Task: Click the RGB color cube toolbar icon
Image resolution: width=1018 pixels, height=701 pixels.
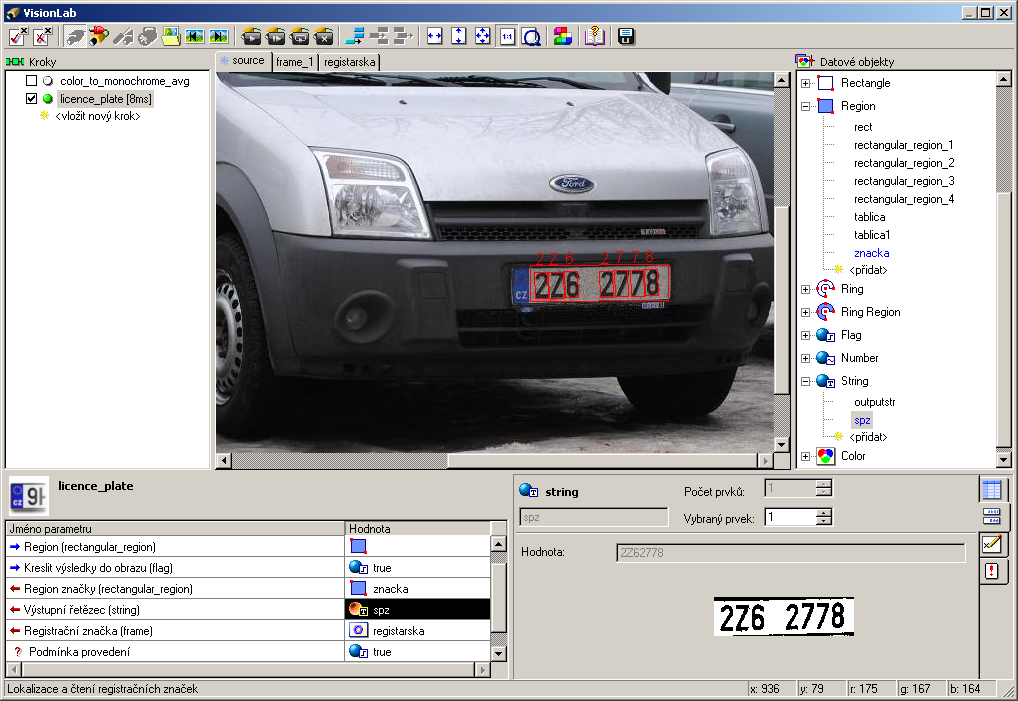Action: pos(562,37)
